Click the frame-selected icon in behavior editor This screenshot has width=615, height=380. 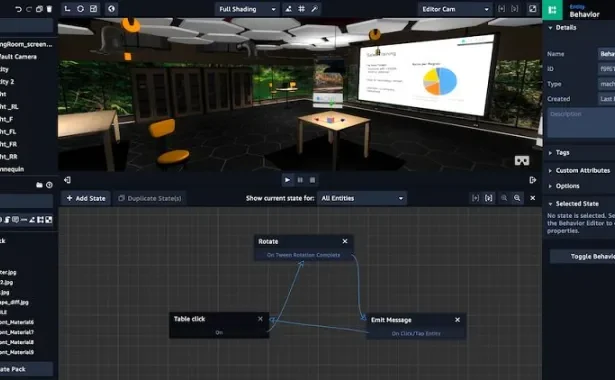(x=488, y=198)
